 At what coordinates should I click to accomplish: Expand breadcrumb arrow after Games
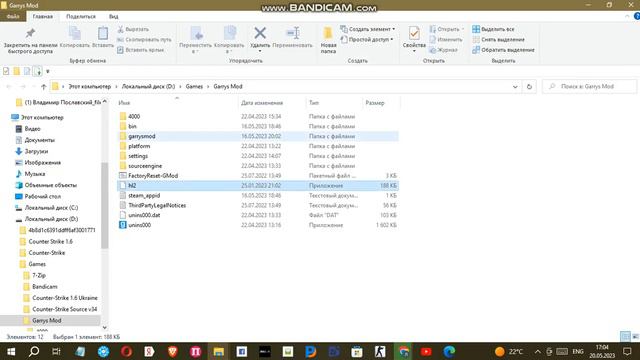[208, 87]
